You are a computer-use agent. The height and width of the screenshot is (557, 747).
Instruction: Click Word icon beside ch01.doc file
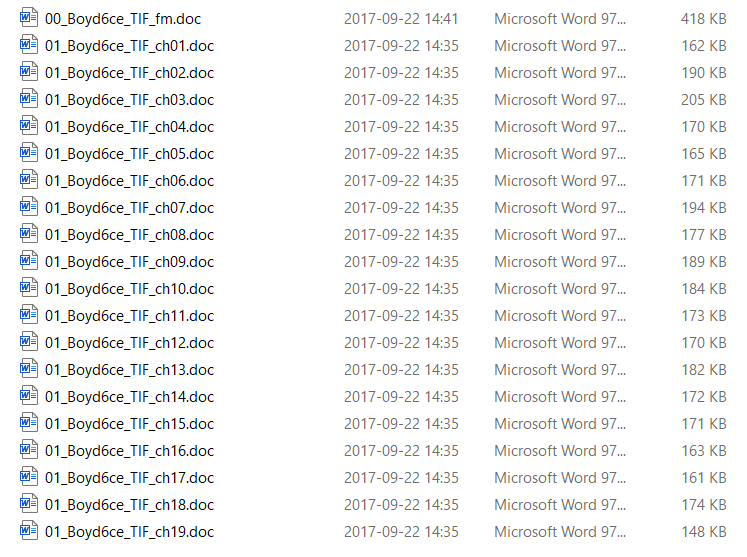pyautogui.click(x=29, y=45)
